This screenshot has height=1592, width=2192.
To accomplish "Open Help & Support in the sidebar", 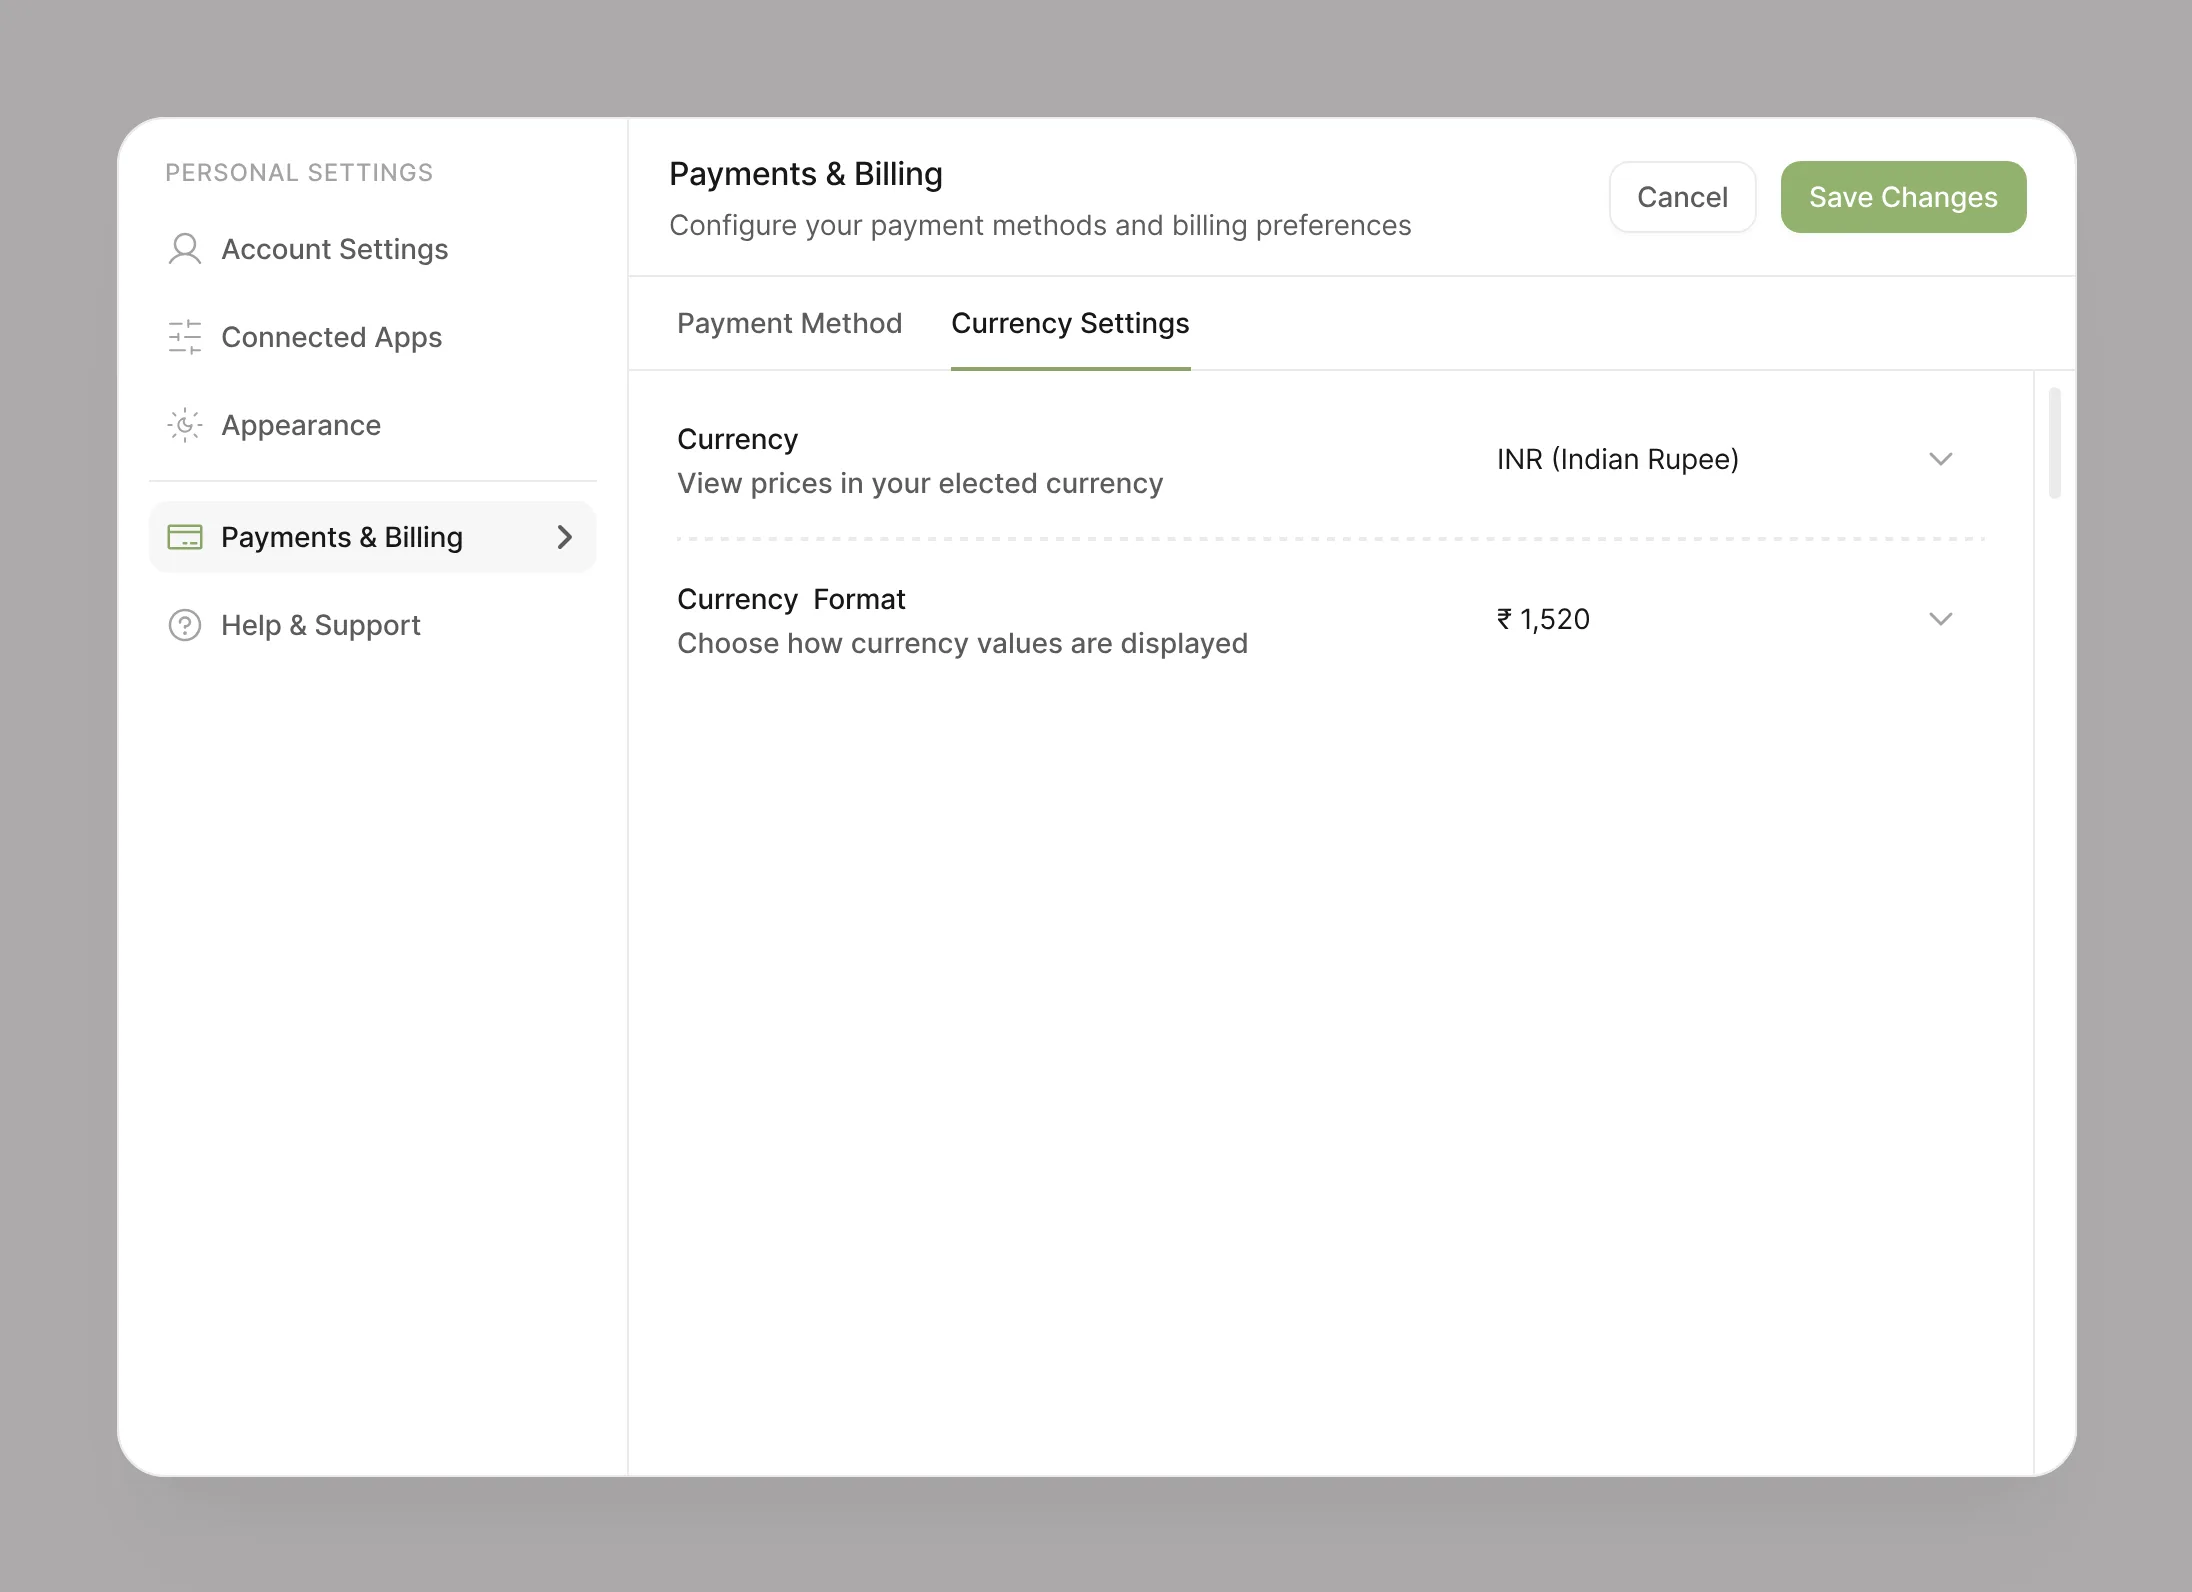I will pos(372,625).
